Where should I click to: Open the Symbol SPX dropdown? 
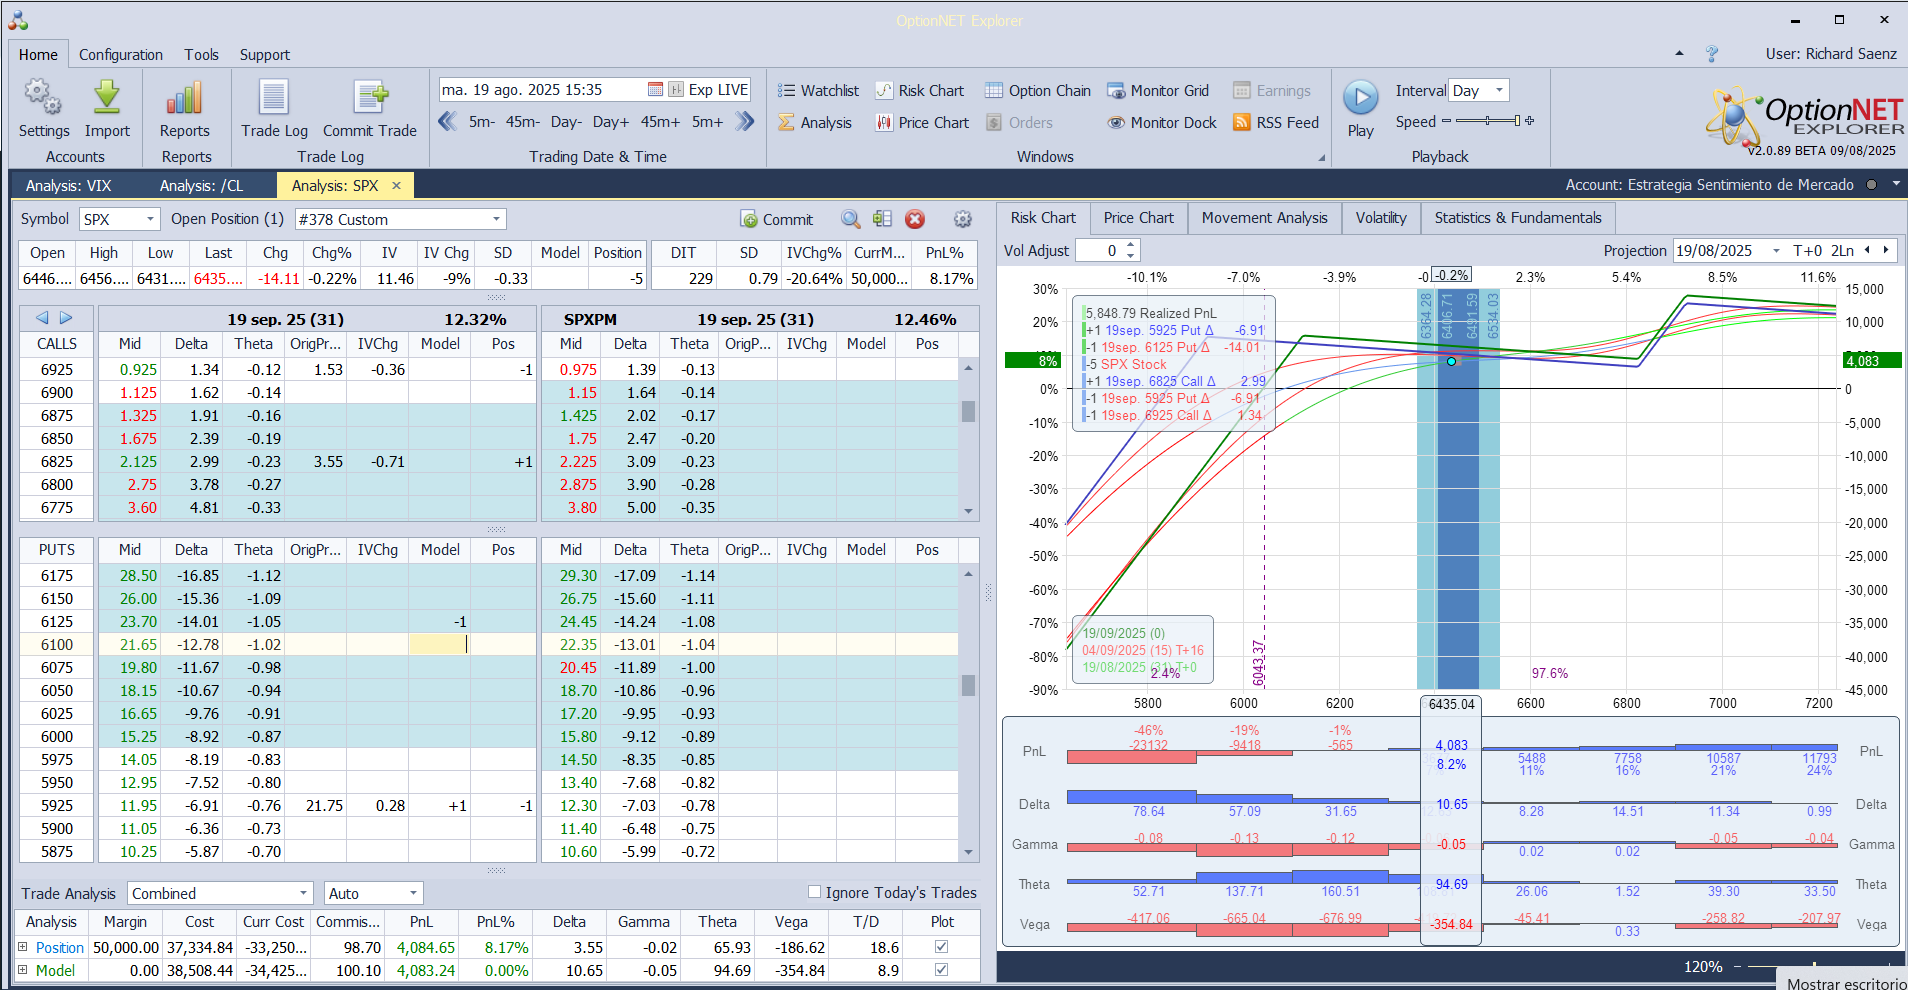pyautogui.click(x=150, y=219)
